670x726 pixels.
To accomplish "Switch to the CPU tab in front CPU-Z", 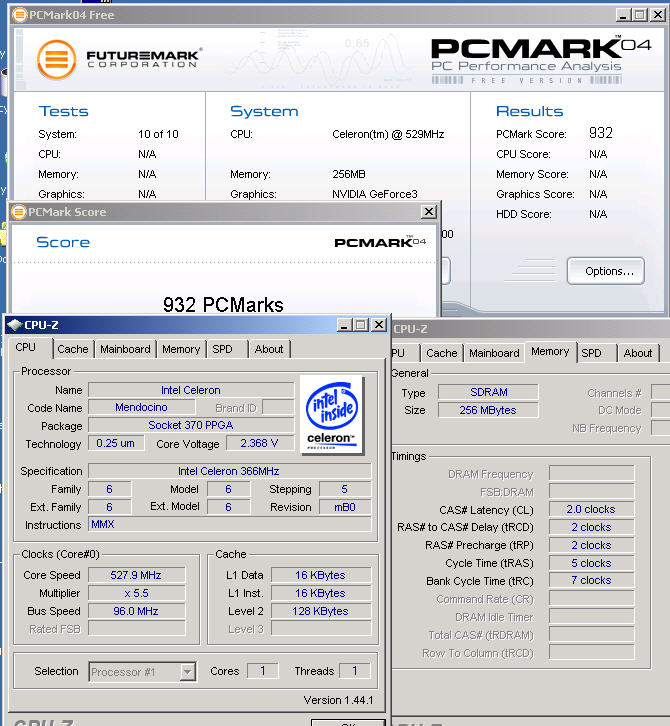I will click(25, 347).
